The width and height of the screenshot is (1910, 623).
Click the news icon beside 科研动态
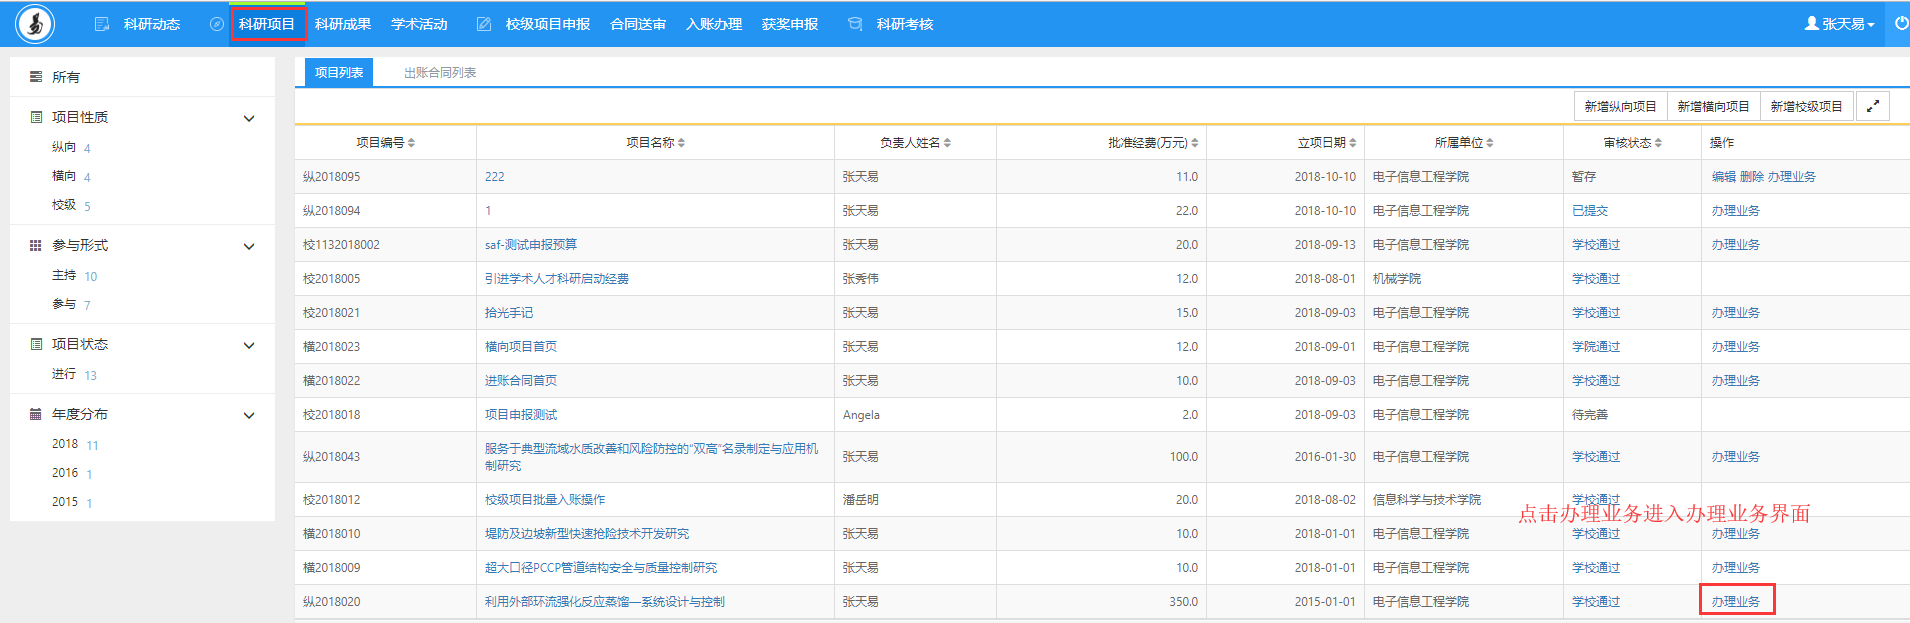click(x=102, y=24)
